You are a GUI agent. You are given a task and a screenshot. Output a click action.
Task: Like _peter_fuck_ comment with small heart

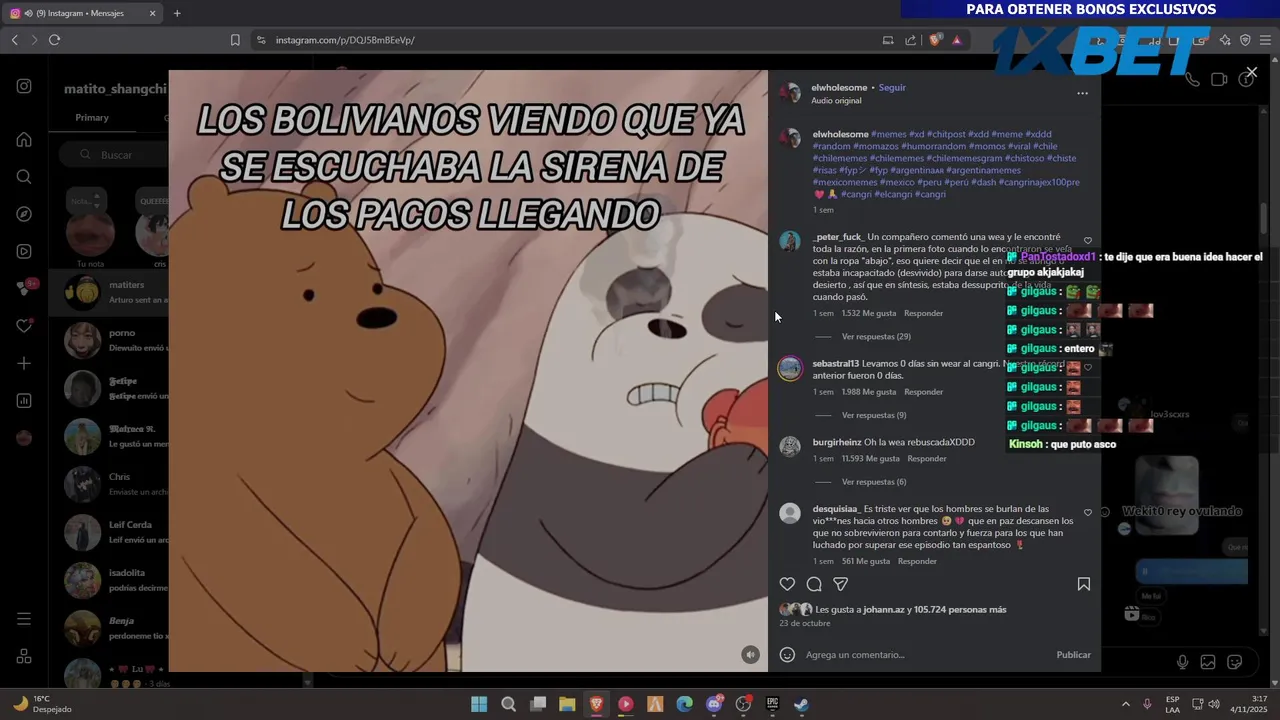coord(1088,241)
